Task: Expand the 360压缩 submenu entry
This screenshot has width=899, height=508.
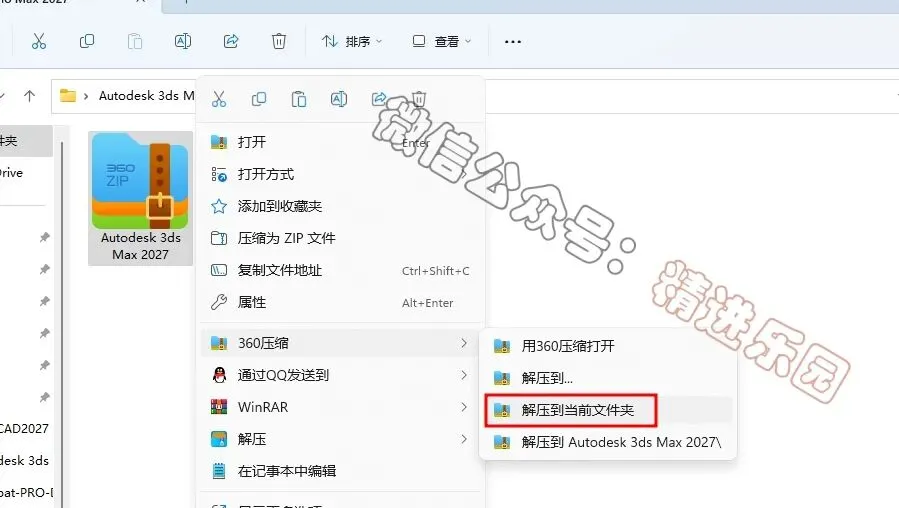Action: (341, 343)
